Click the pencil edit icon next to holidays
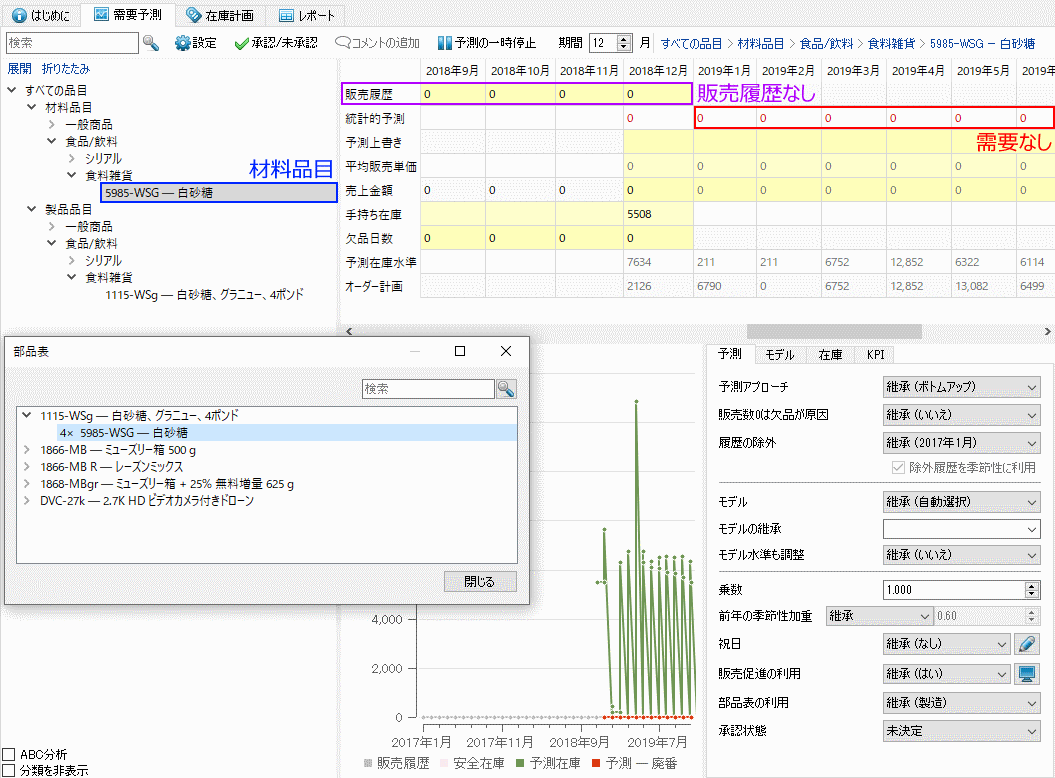Screen dimensions: 1055x778 click(1027, 644)
